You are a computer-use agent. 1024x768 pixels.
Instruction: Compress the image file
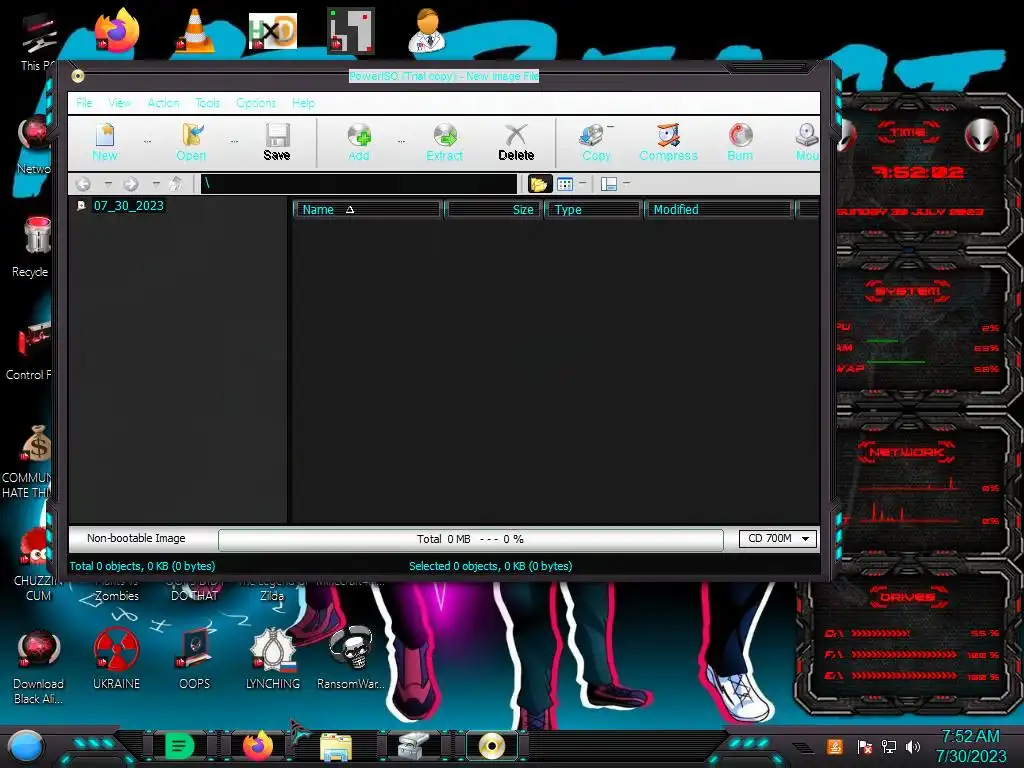668,142
